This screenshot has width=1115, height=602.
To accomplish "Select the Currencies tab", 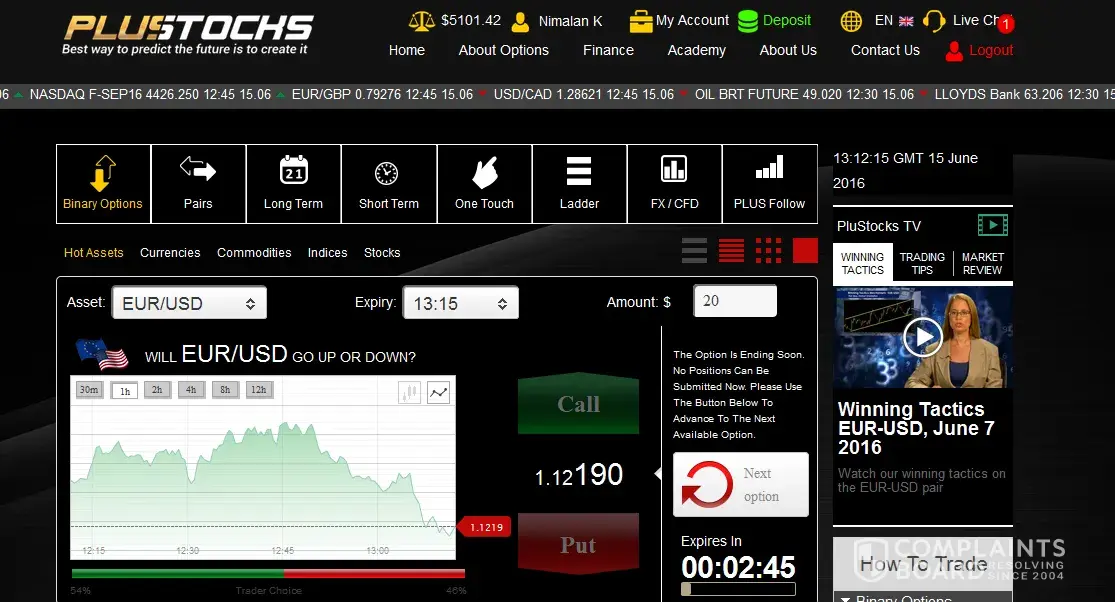I will click(170, 253).
